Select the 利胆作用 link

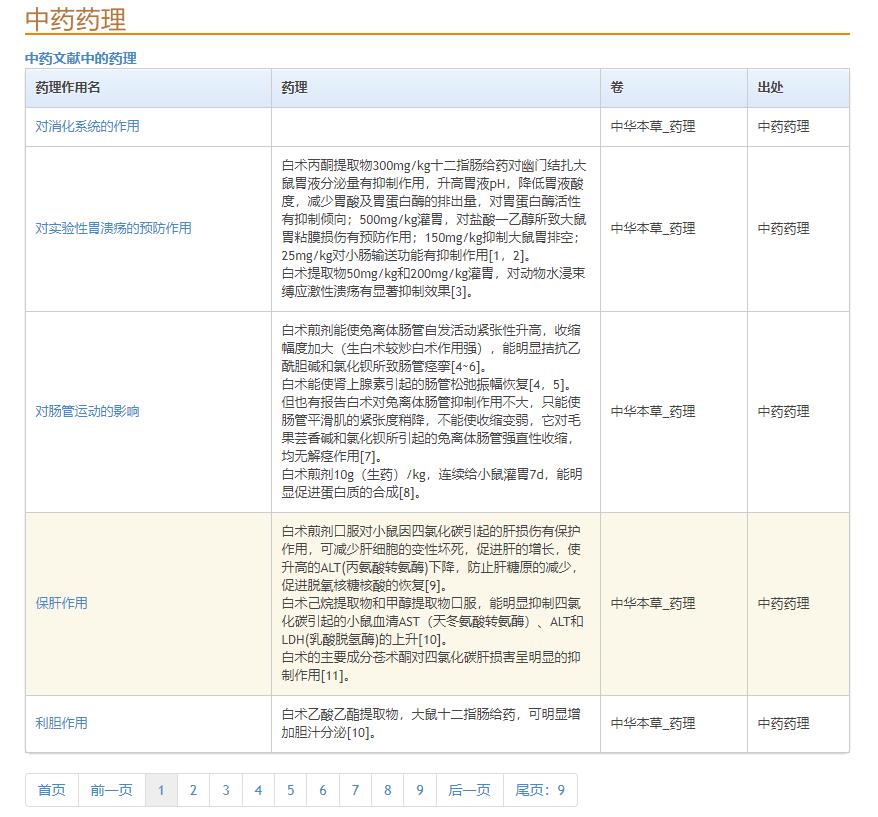(x=62, y=723)
